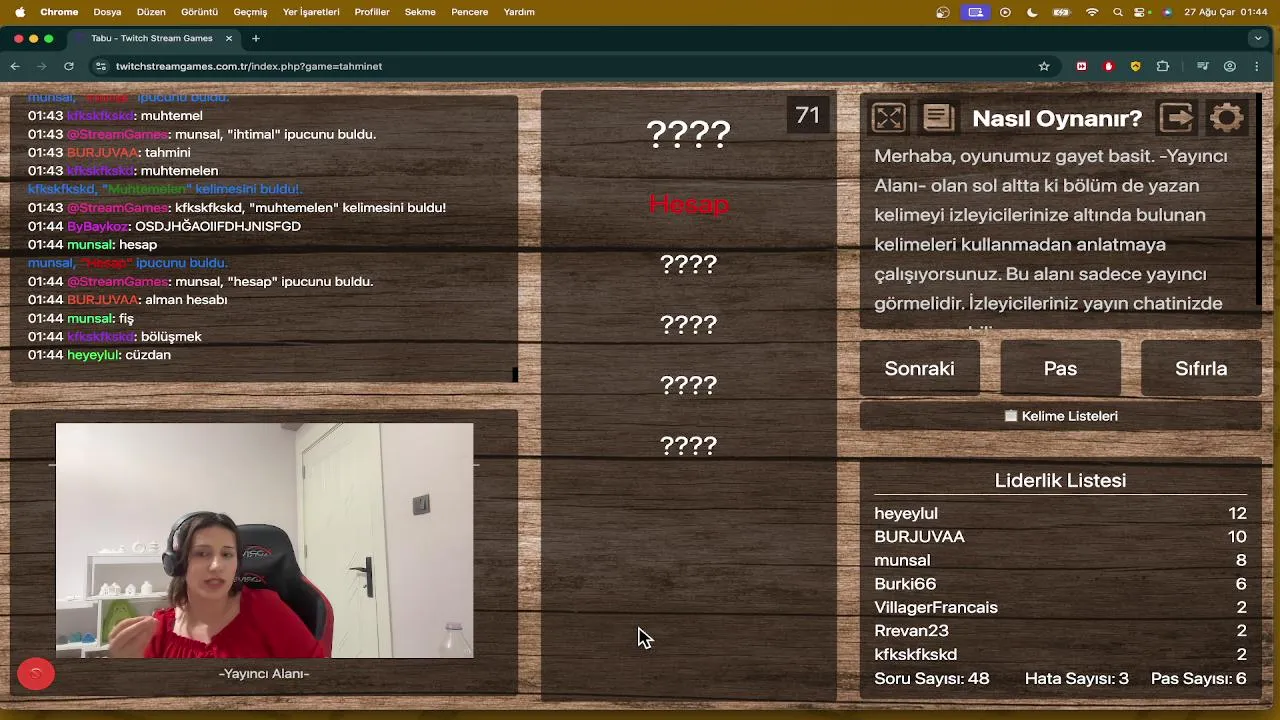Open the Düzen menu
Viewport: 1280px width, 720px height.
pyautogui.click(x=151, y=12)
